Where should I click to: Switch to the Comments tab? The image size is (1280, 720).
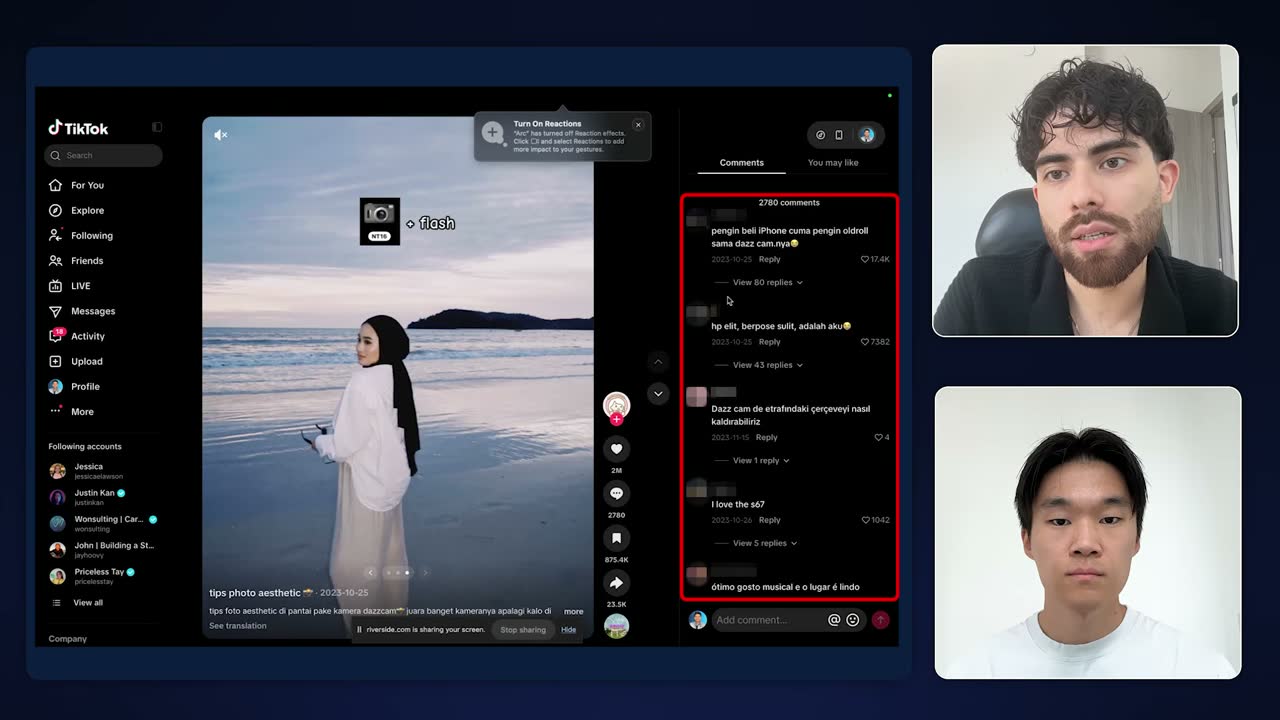pyautogui.click(x=741, y=163)
